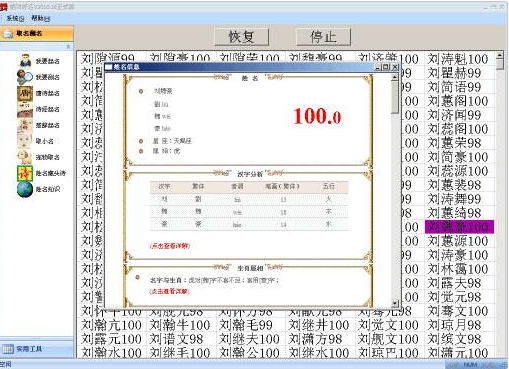Click the red app icon in title bar
Viewport: 509px width, 369px height.
(4, 6)
